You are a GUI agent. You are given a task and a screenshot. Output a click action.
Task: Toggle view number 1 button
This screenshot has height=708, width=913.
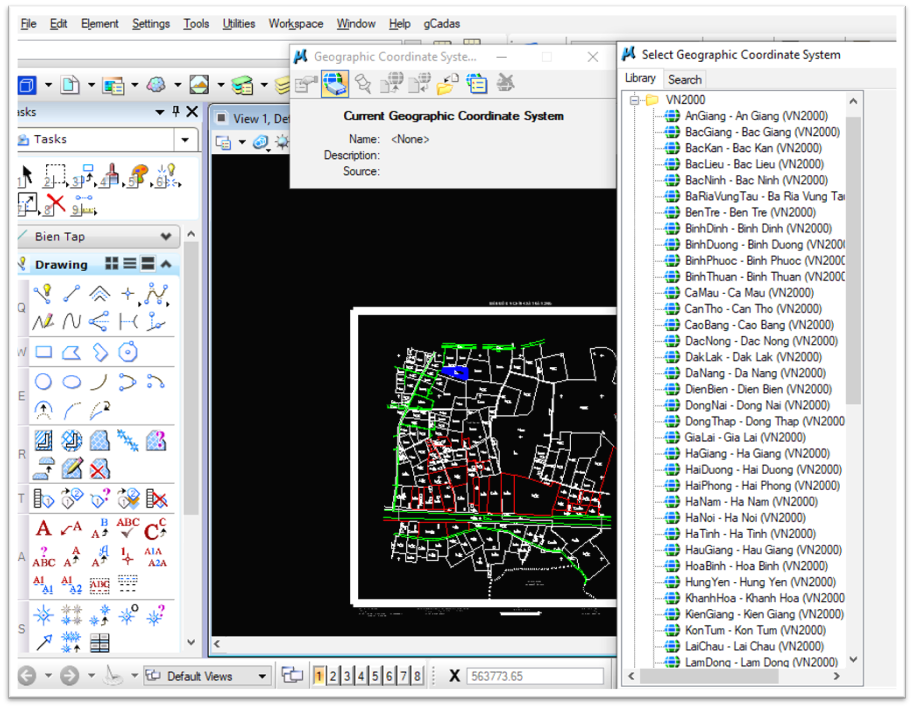click(320, 676)
